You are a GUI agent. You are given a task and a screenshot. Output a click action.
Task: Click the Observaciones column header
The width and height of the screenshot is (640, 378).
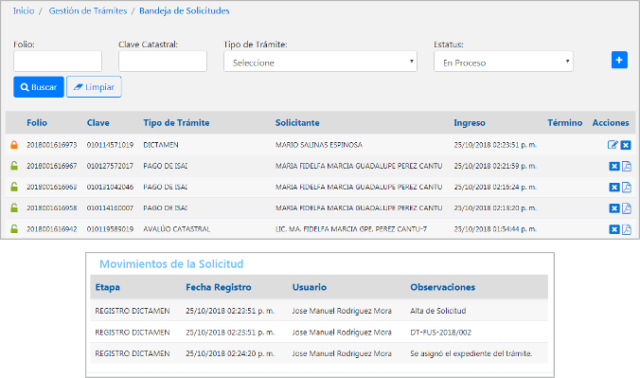pyautogui.click(x=442, y=287)
